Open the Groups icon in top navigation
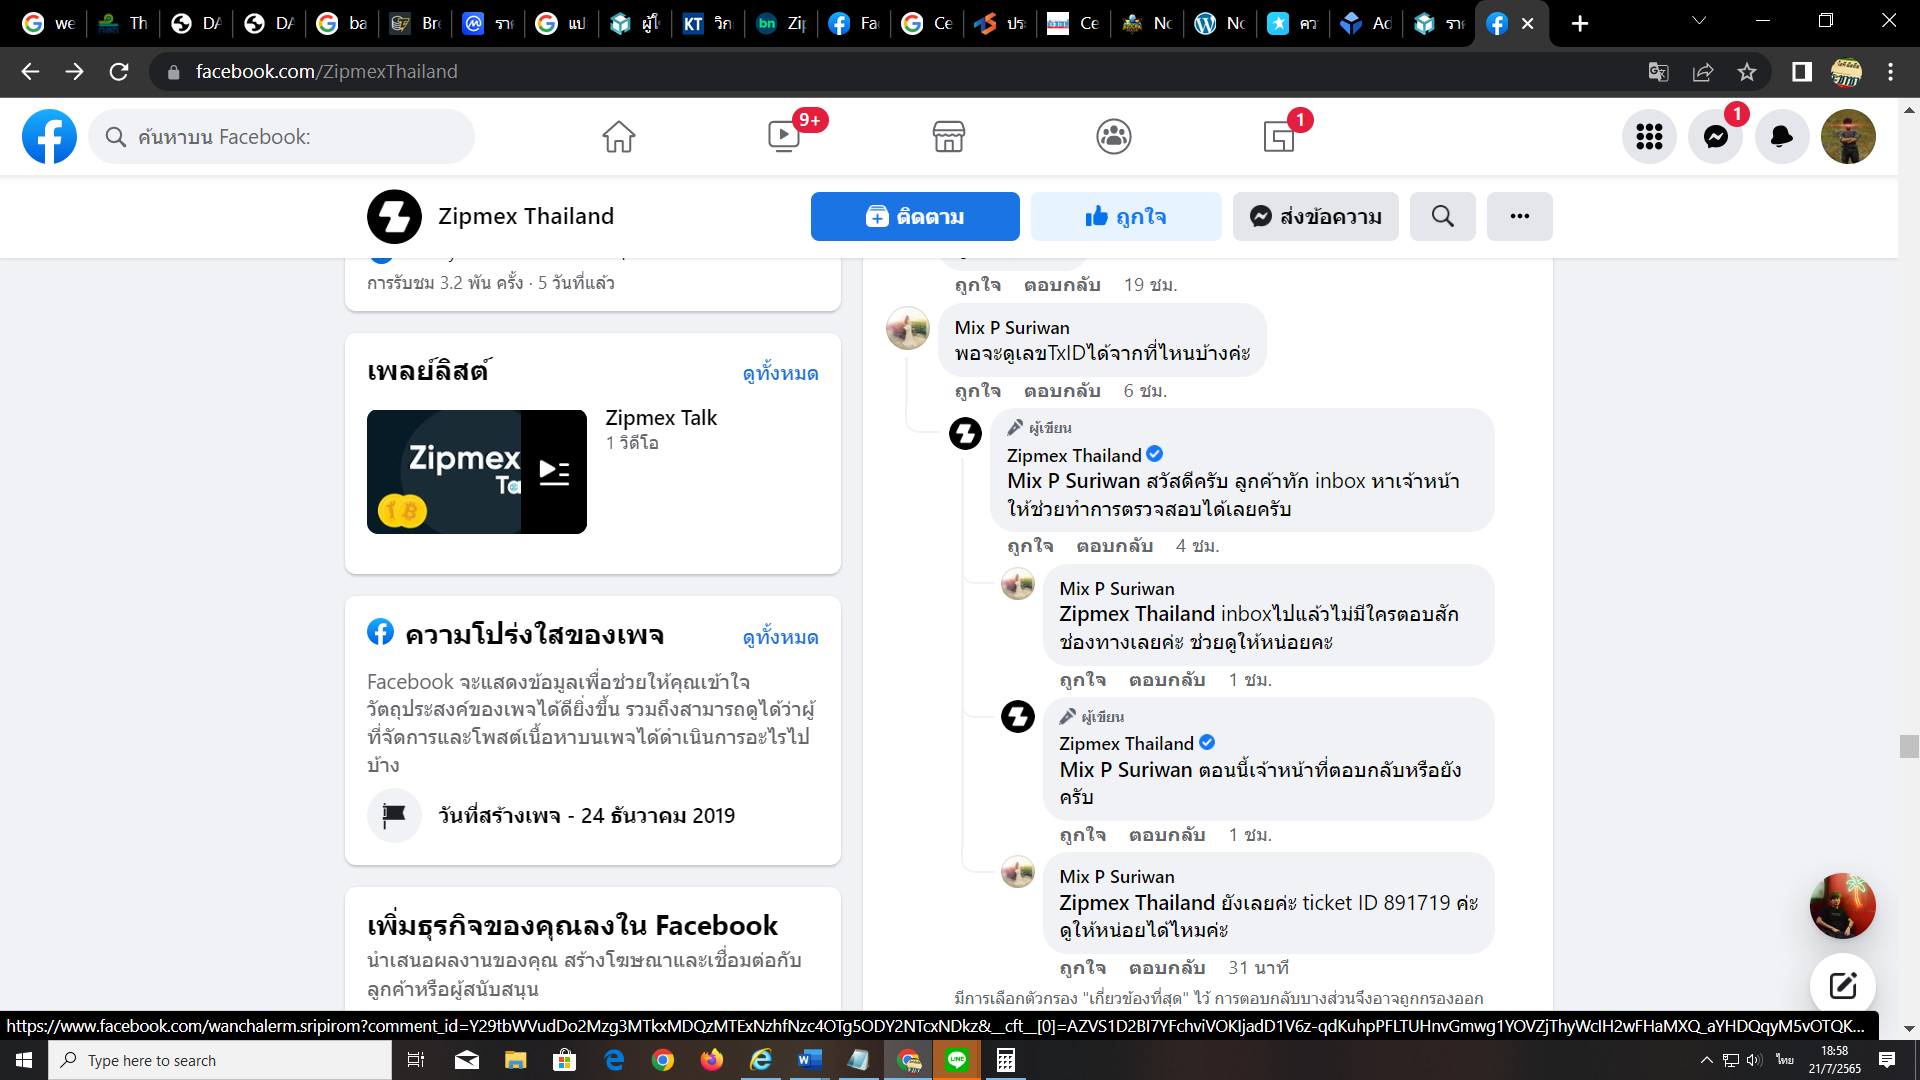The width and height of the screenshot is (1920, 1080). (x=1113, y=136)
